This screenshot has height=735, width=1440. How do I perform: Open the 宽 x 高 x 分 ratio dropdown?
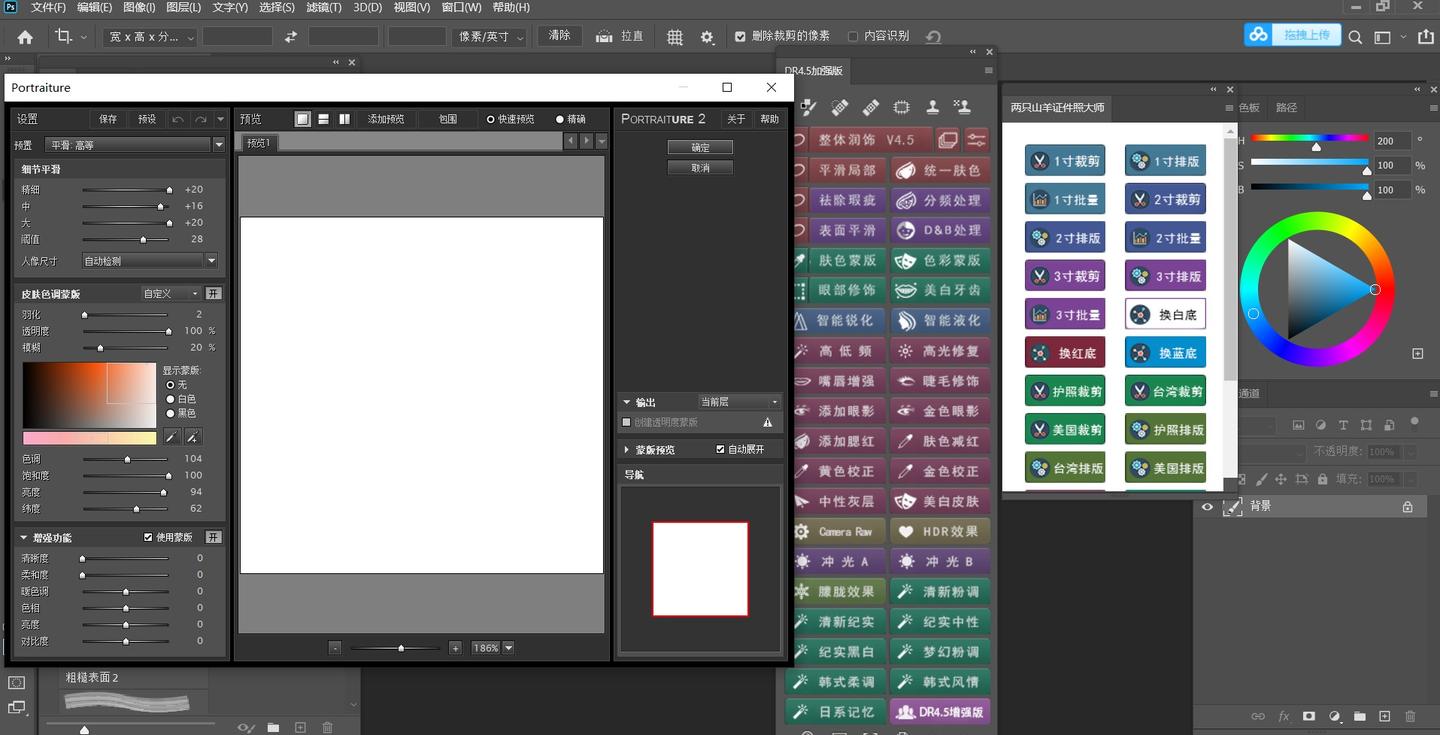tap(151, 37)
